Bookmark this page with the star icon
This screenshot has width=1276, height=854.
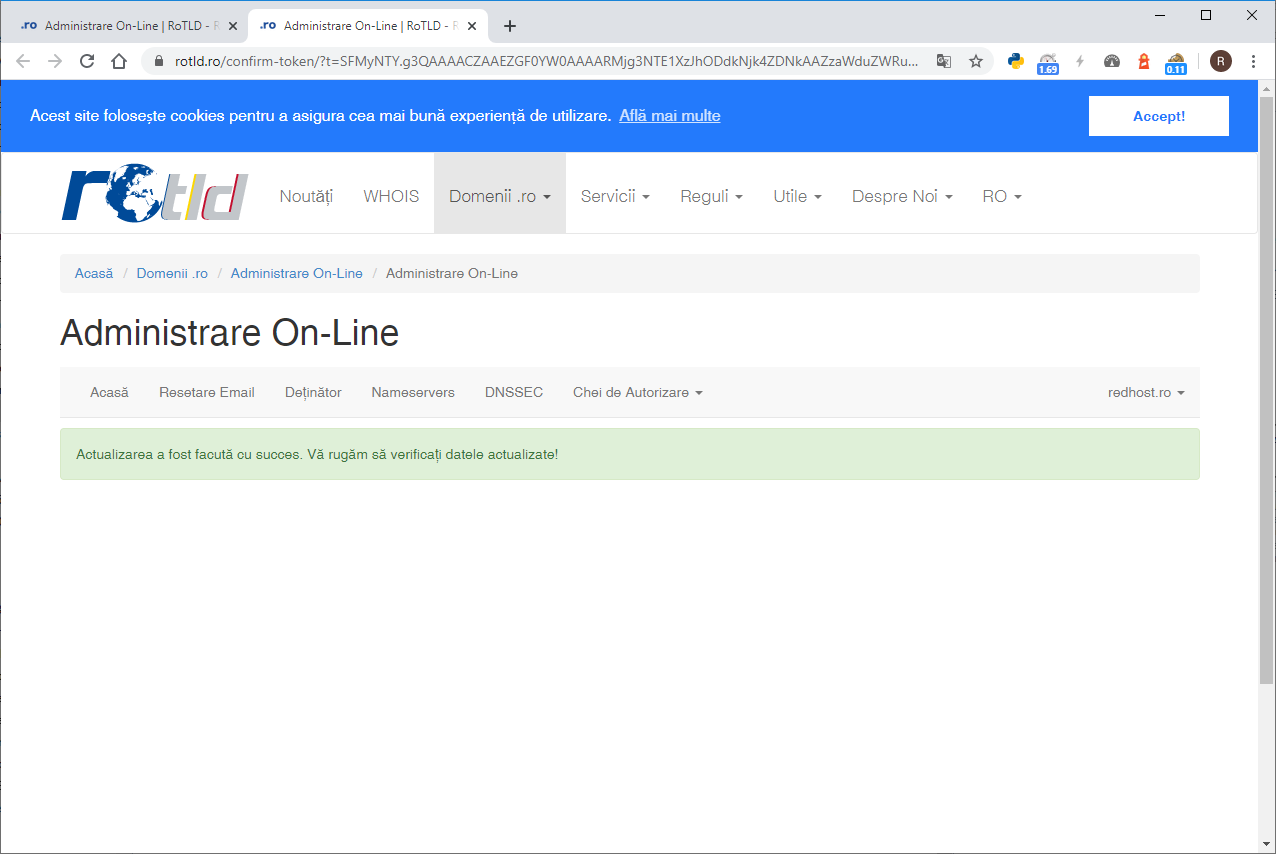[x=976, y=61]
